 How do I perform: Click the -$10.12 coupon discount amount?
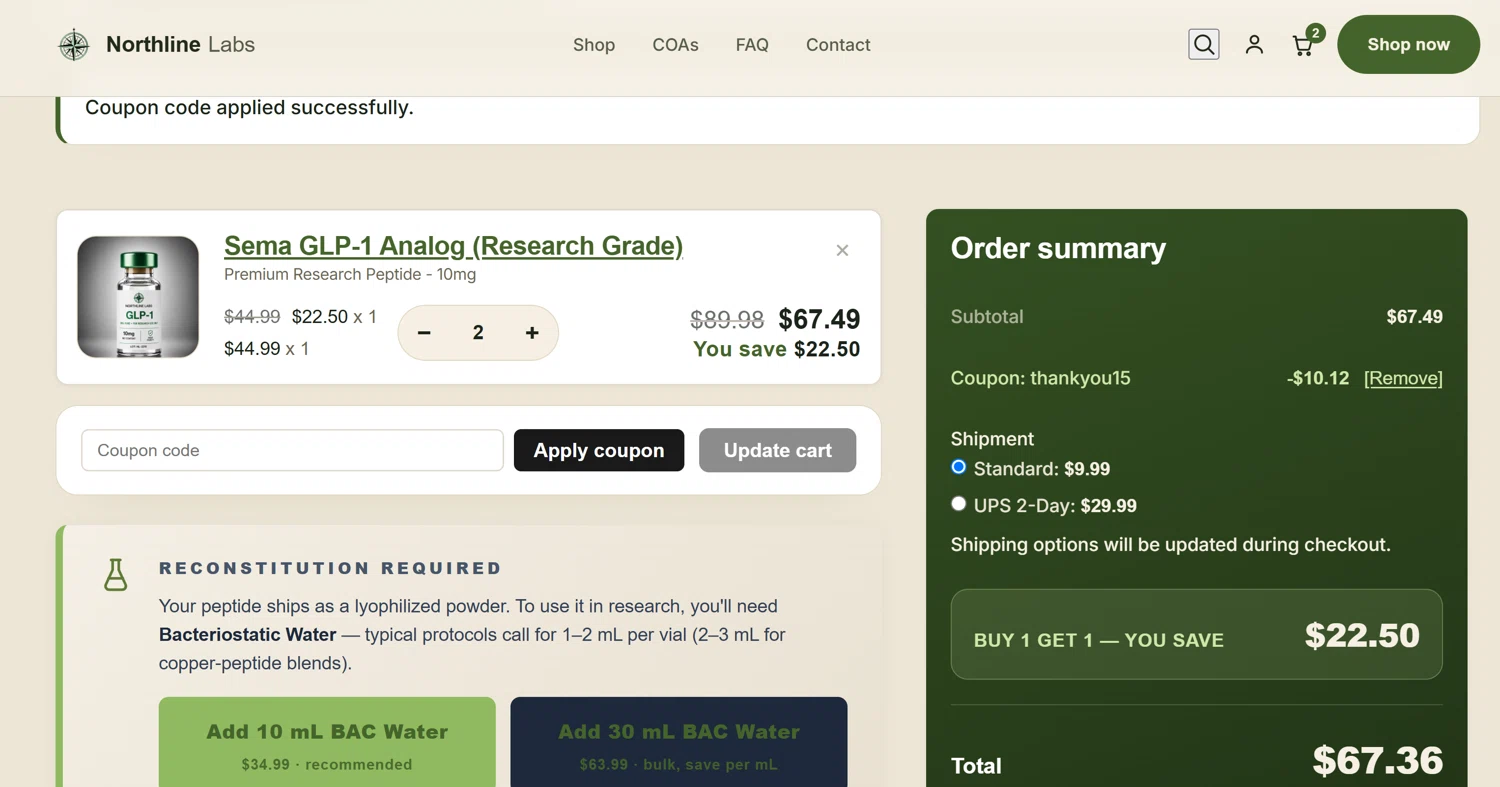coord(1318,378)
